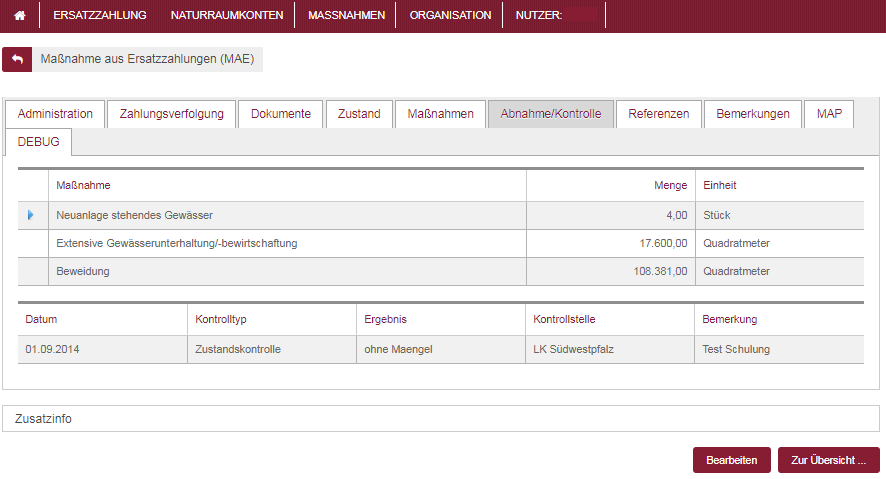Viewport: 886px width, 479px height.
Task: Click the Stück unit cell
Action: [780, 215]
